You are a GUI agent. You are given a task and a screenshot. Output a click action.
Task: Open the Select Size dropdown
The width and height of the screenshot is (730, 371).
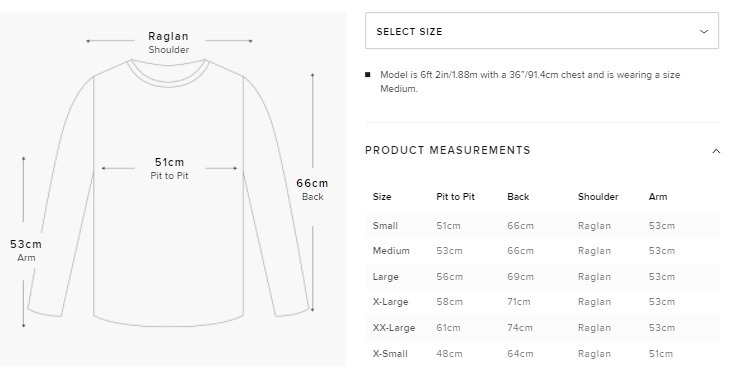point(542,31)
